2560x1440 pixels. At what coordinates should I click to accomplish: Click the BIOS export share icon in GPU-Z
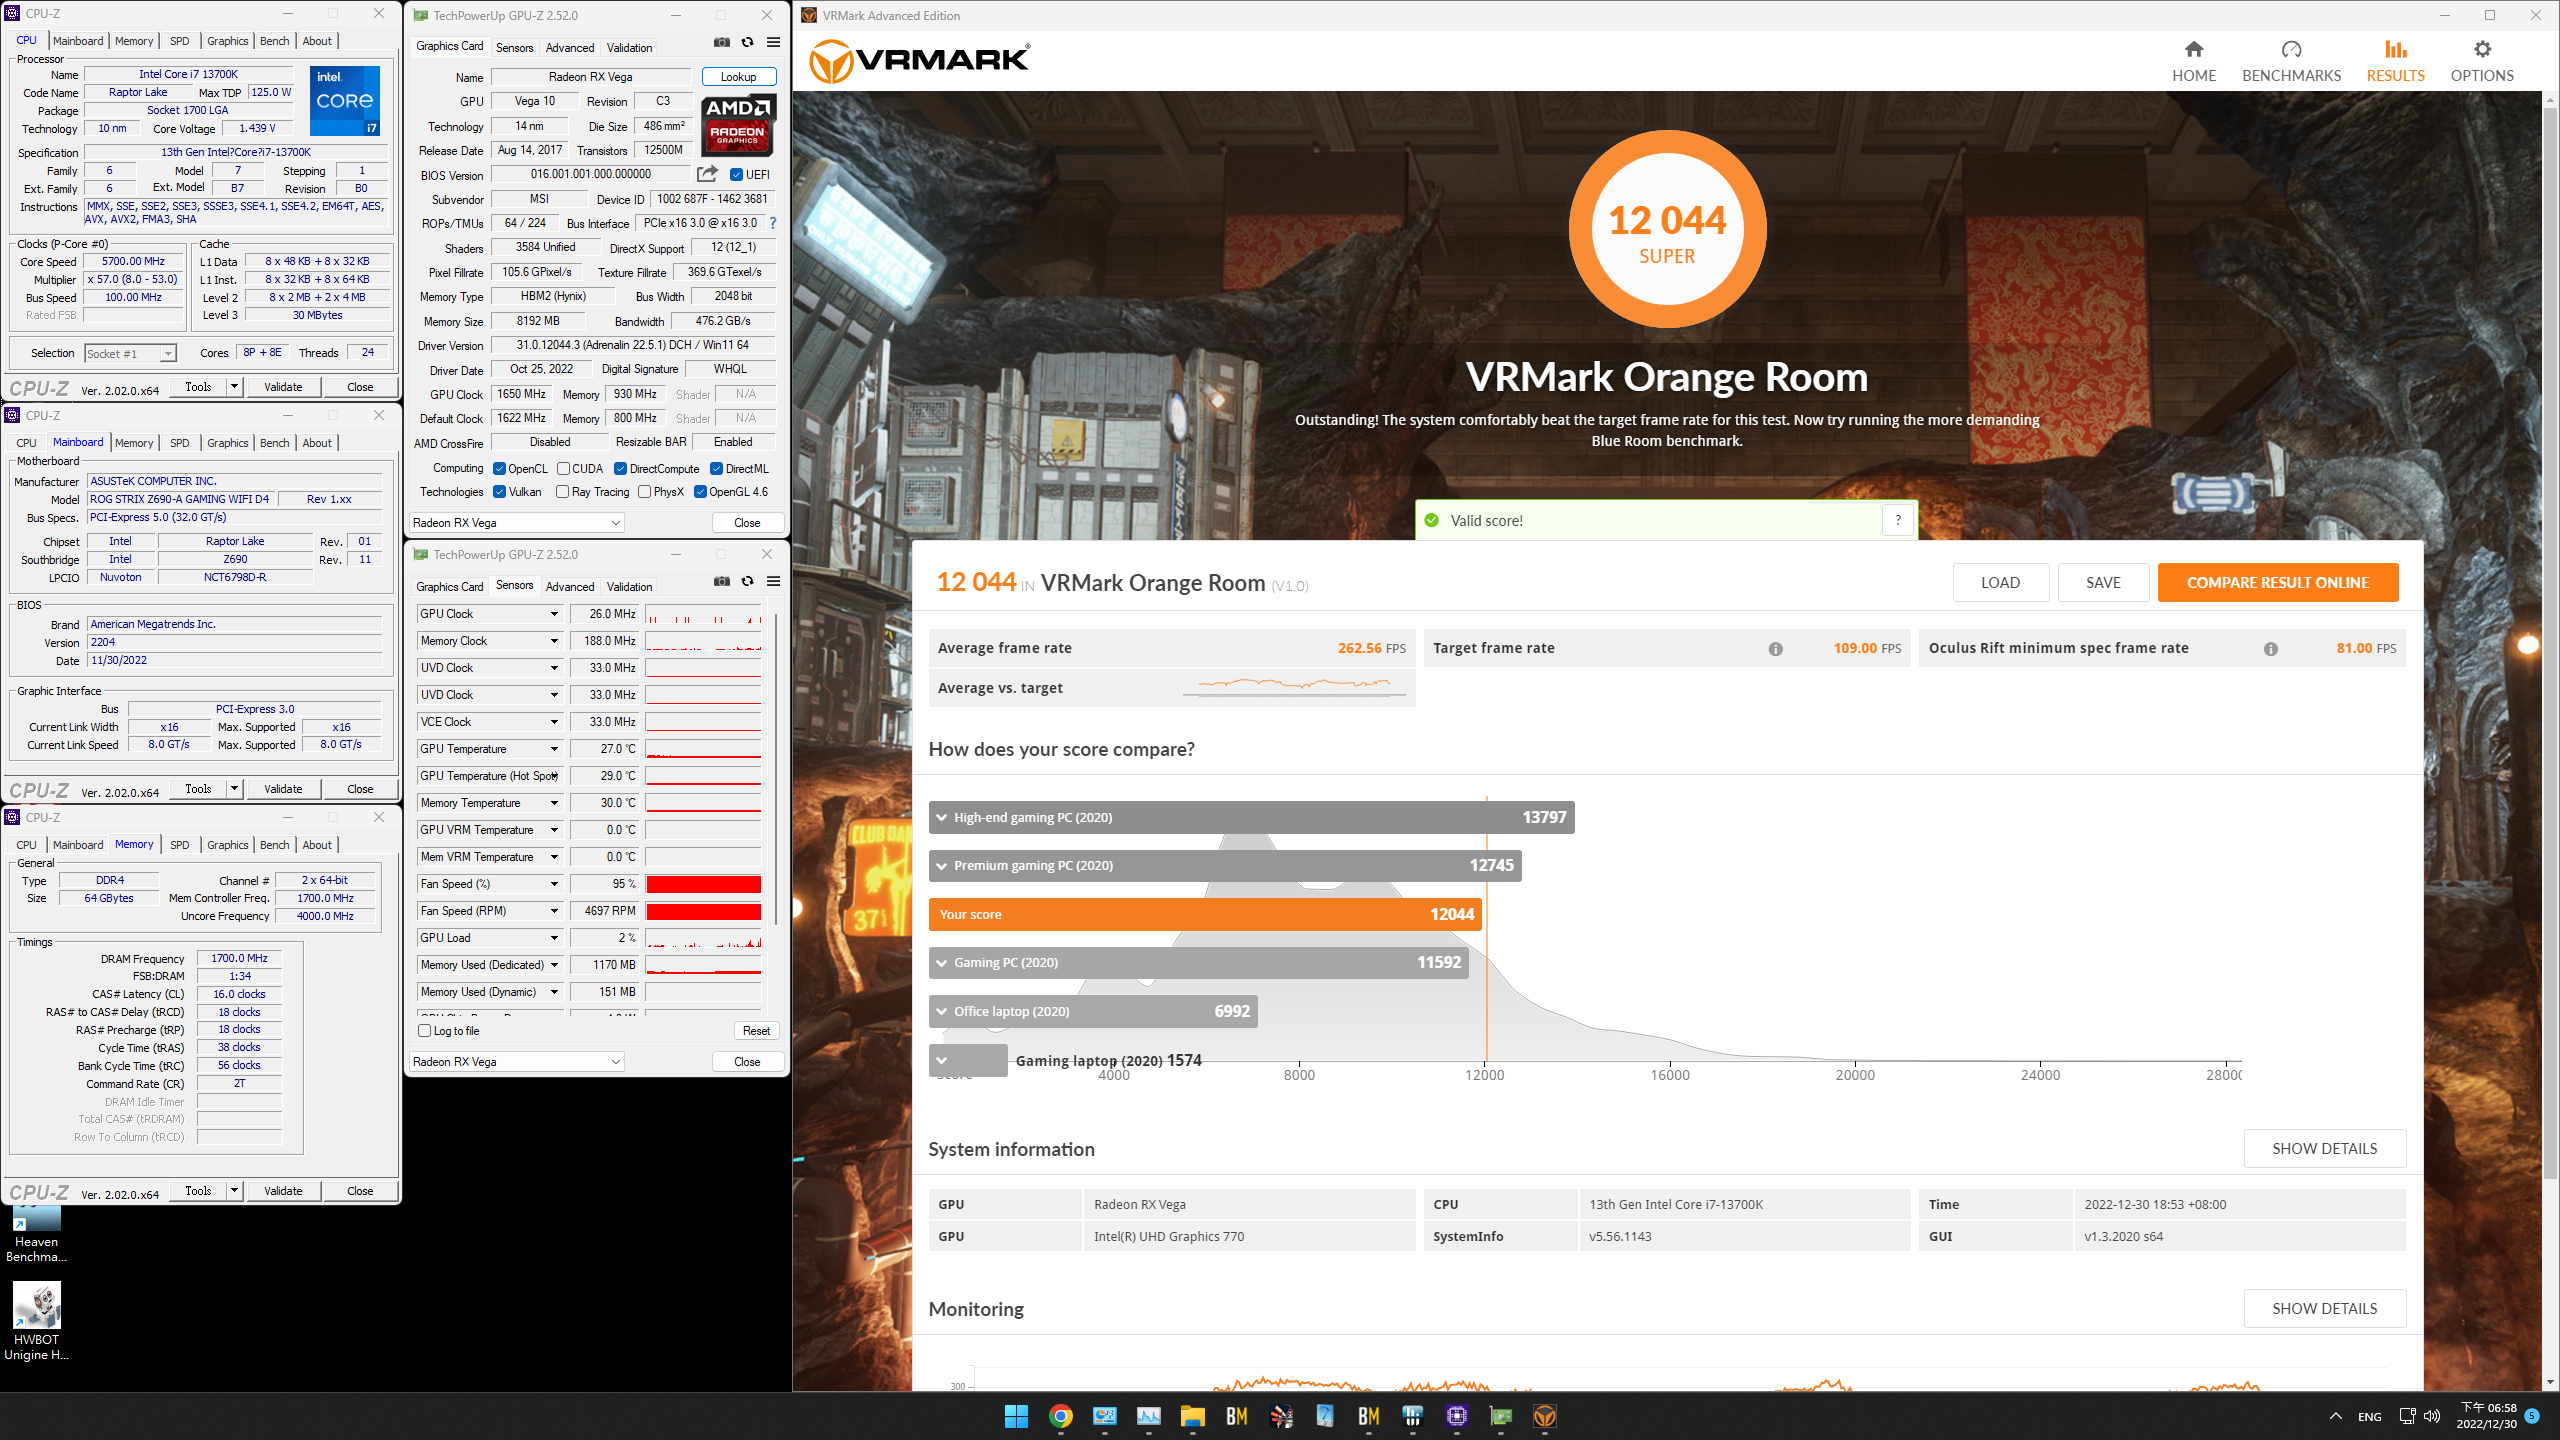click(x=707, y=174)
